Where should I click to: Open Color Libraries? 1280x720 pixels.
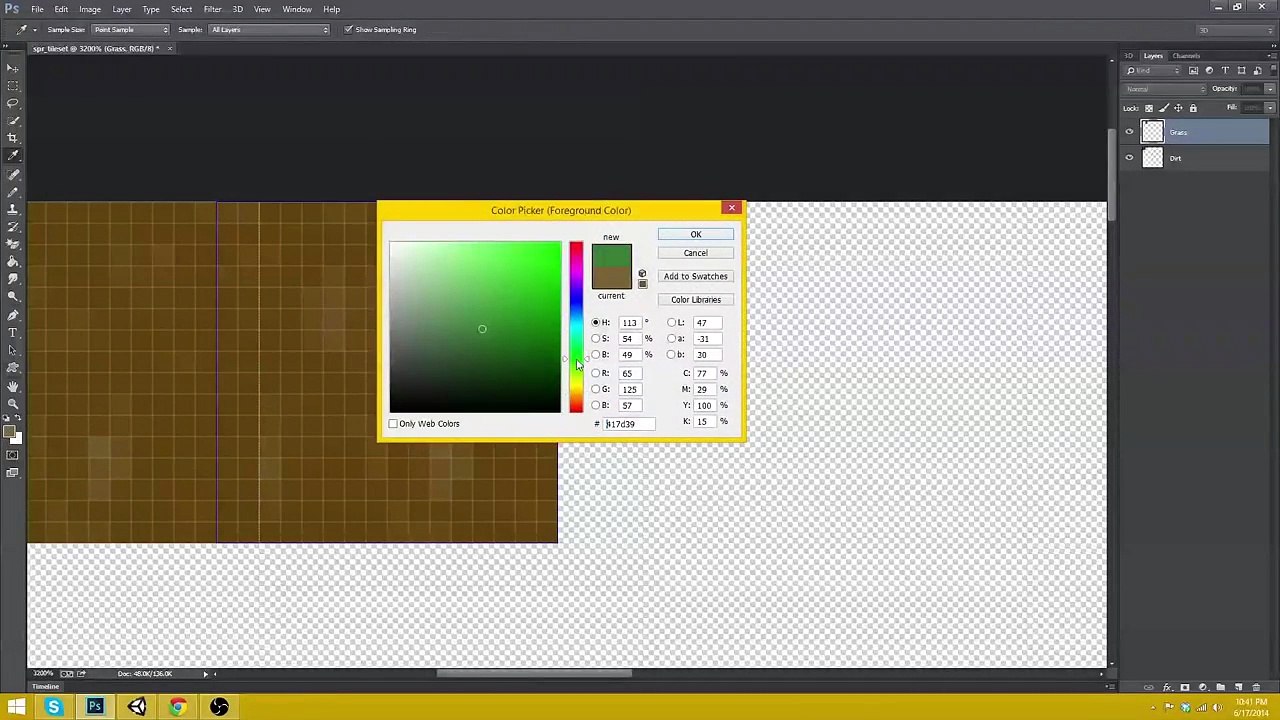point(696,300)
